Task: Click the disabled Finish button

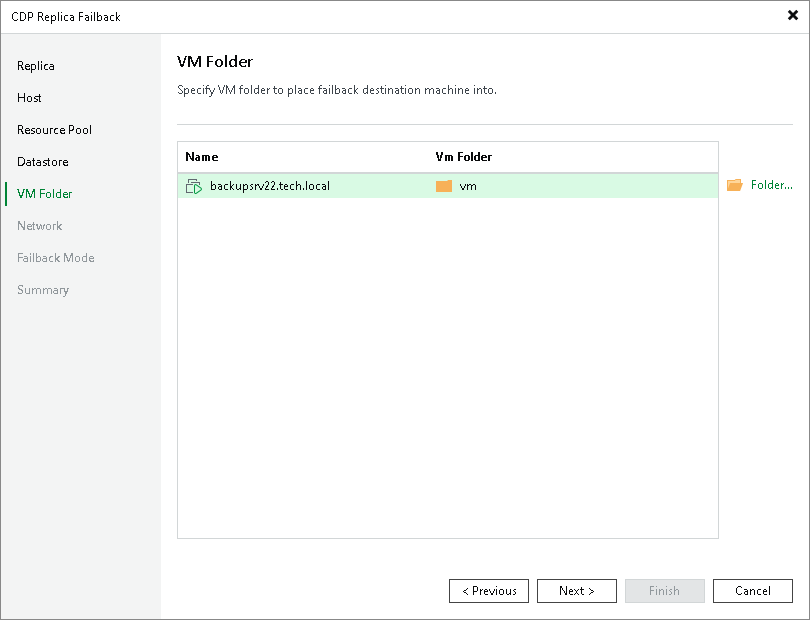Action: (x=665, y=591)
